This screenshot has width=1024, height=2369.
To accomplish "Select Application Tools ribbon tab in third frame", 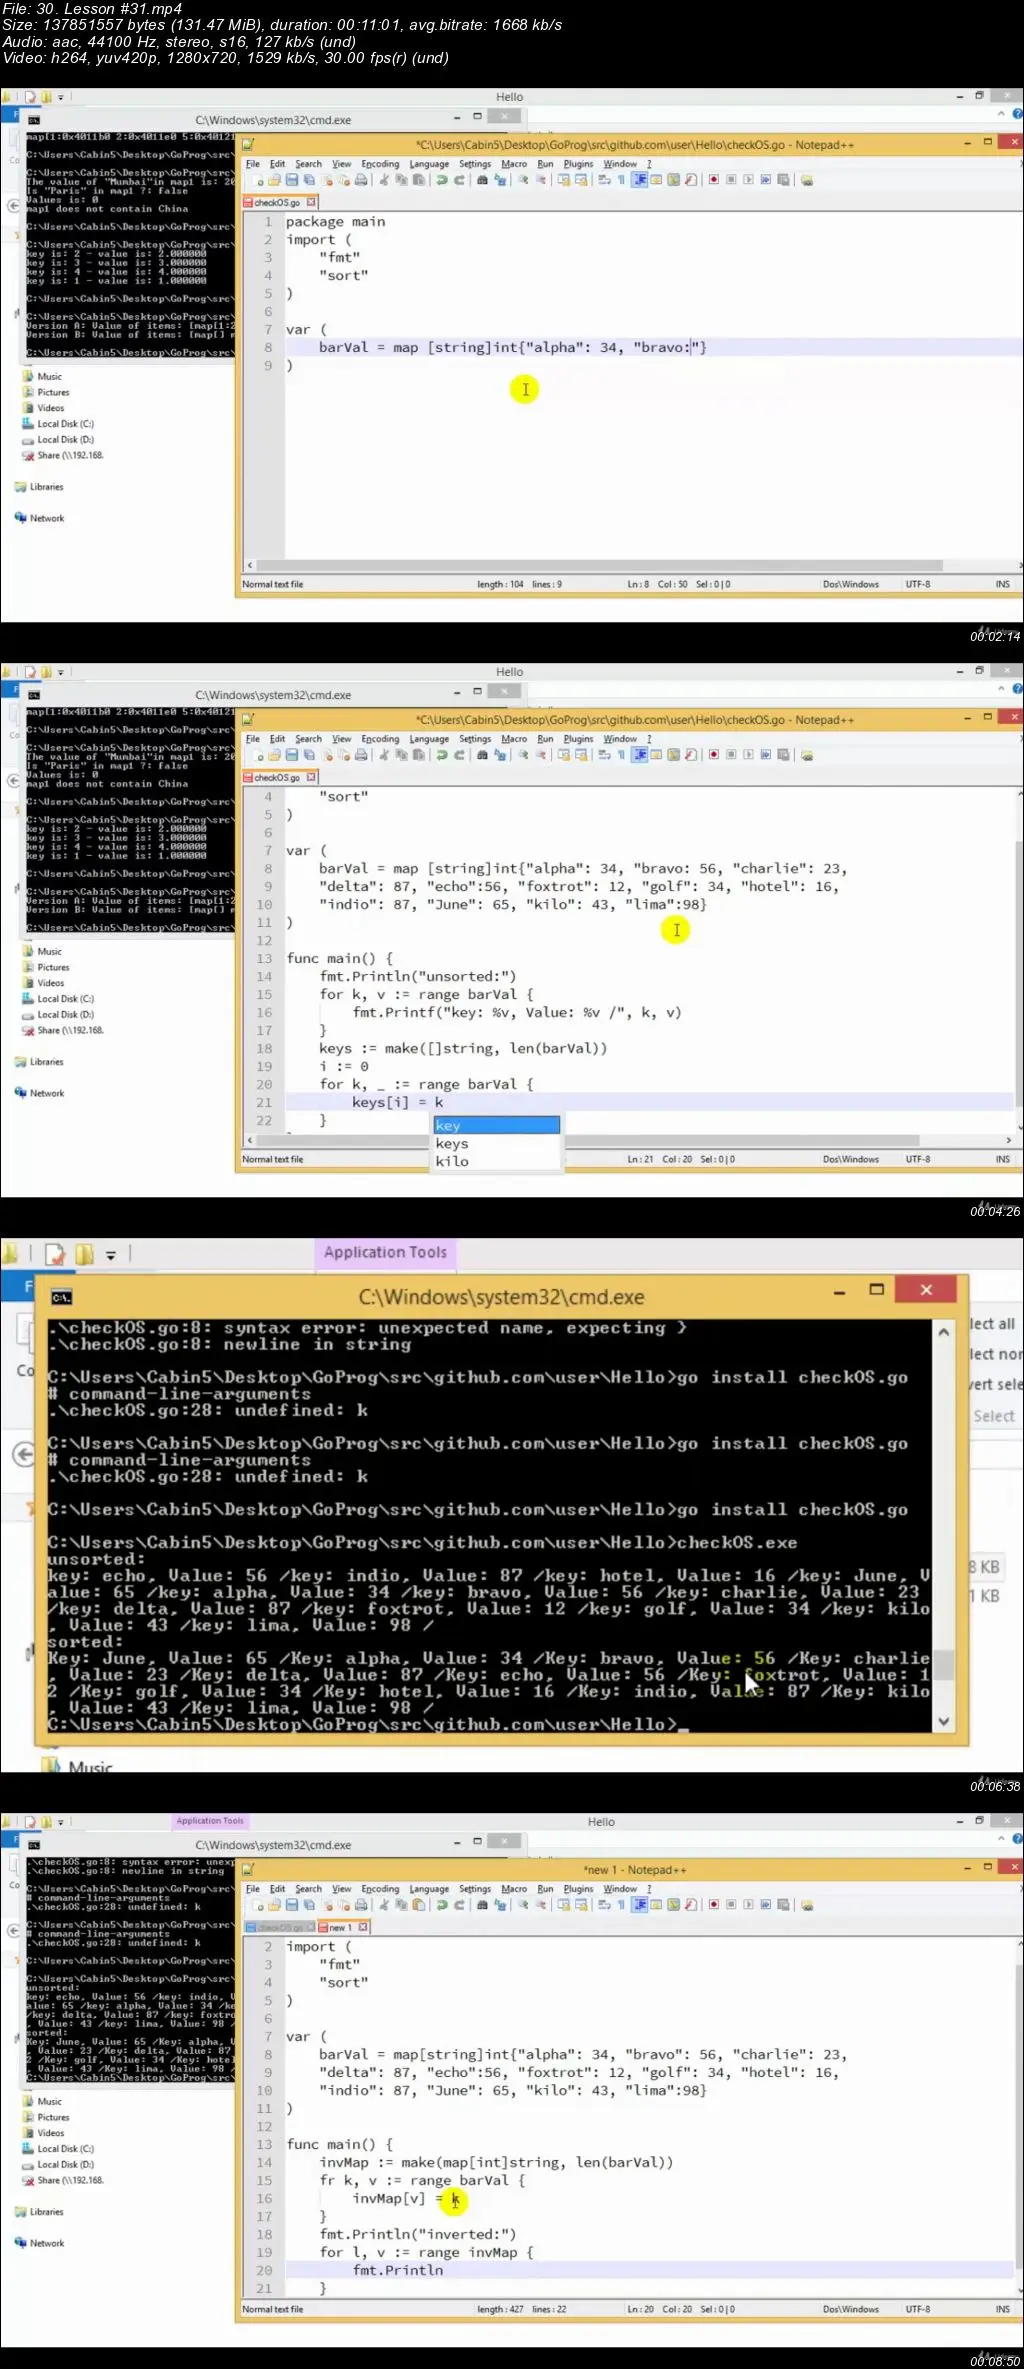I will pyautogui.click(x=385, y=1252).
